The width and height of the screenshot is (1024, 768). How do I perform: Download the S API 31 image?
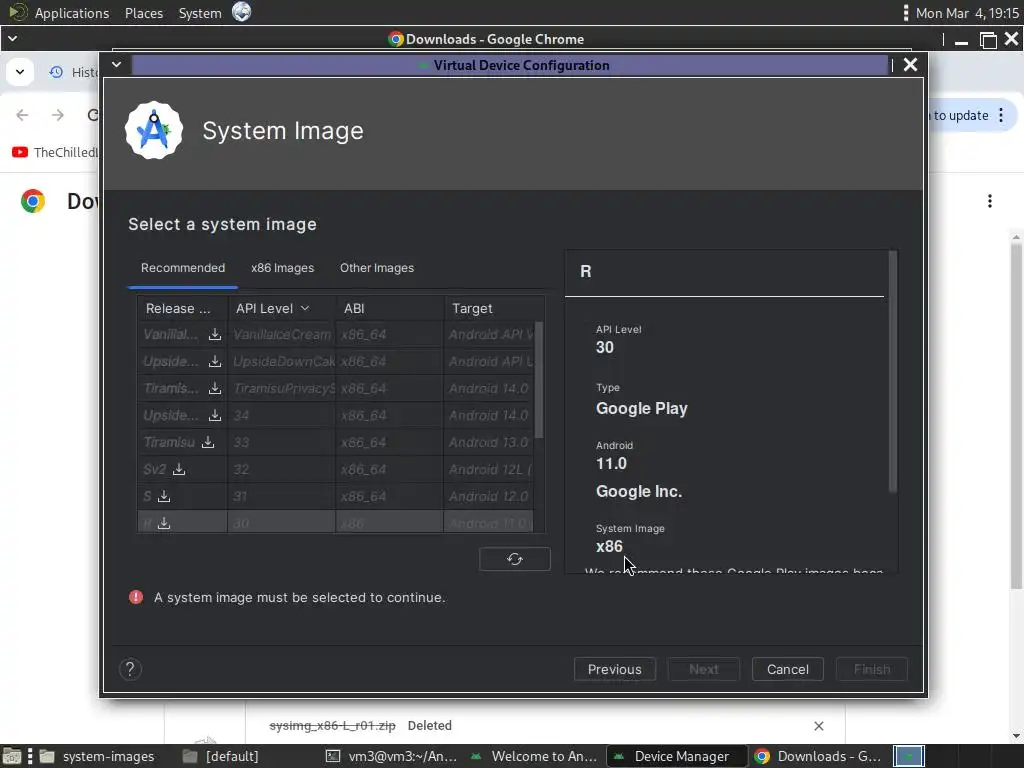coord(164,496)
